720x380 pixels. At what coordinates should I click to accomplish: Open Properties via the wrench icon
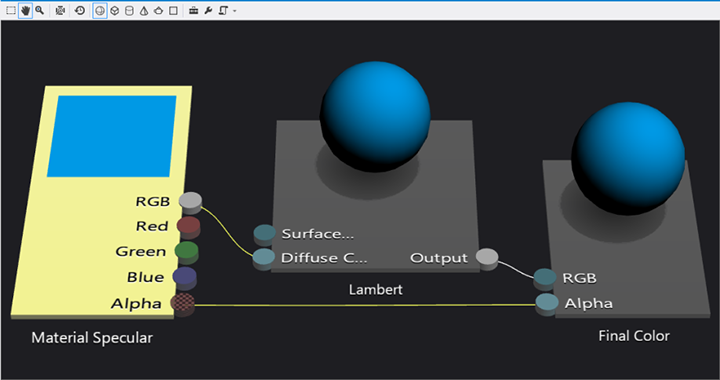208,10
